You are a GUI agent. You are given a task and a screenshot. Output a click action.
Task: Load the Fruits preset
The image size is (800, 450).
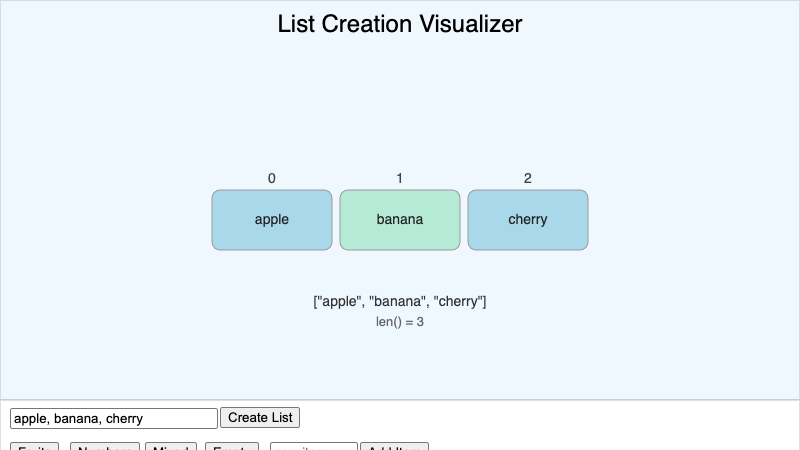tap(35, 447)
